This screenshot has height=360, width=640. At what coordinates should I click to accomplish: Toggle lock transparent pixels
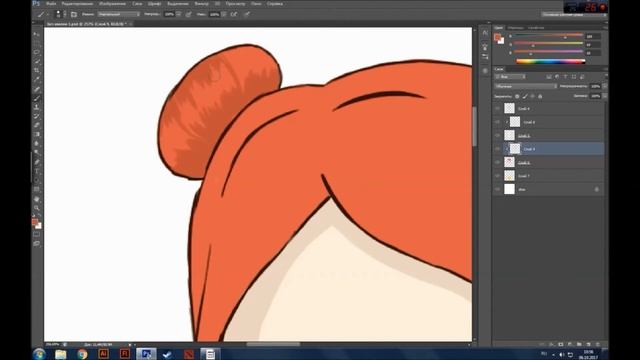point(517,96)
